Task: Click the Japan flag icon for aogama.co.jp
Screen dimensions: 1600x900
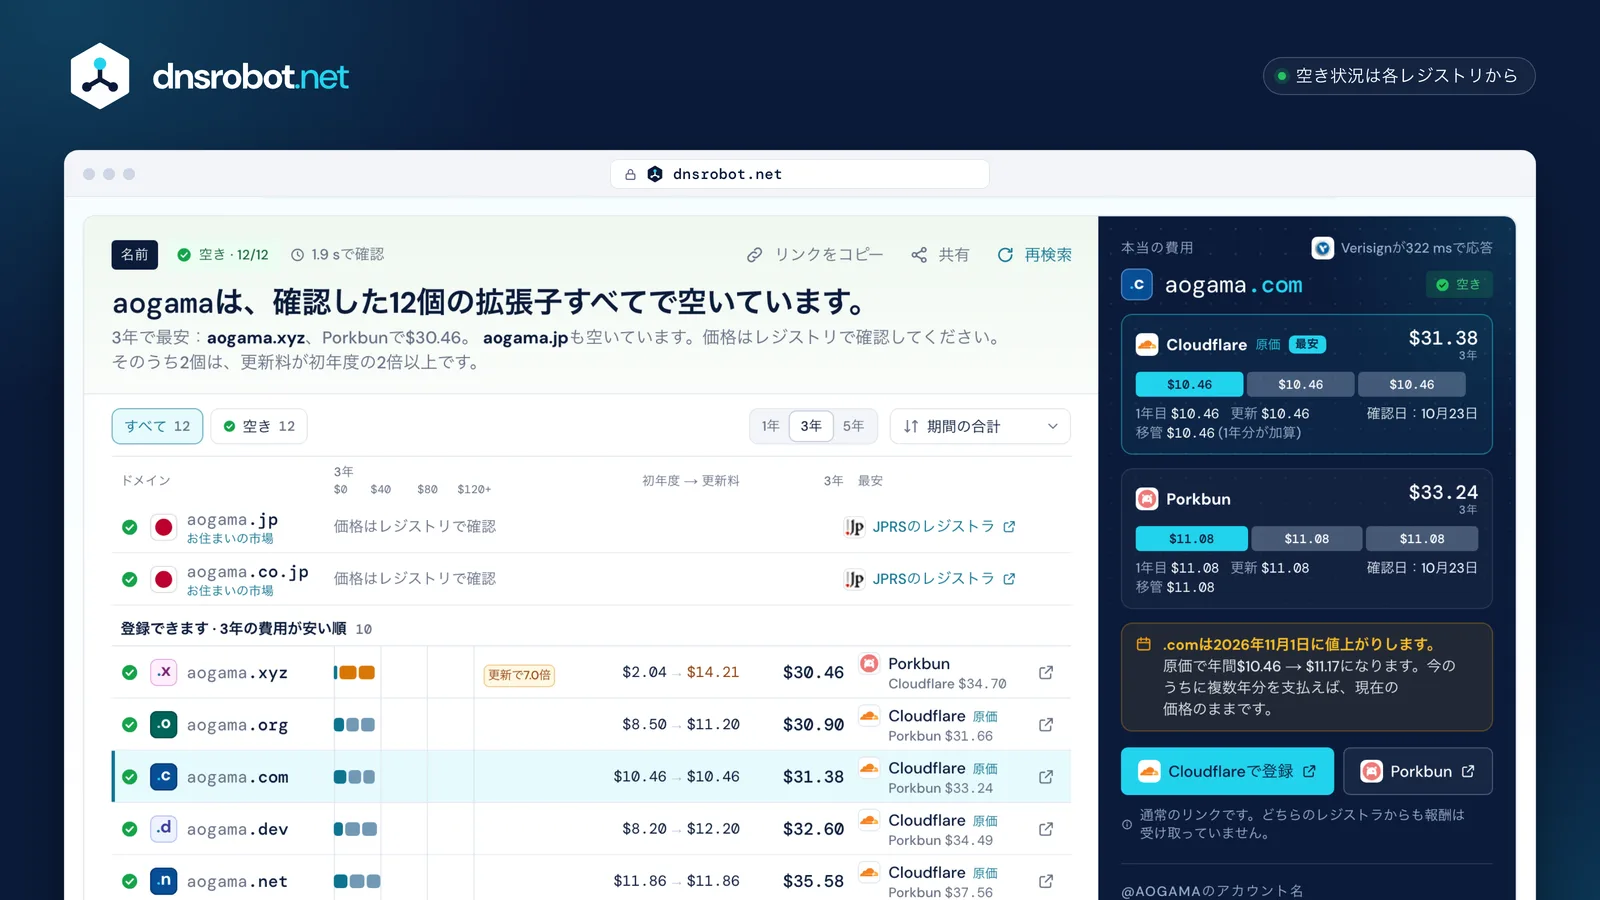Action: point(164,579)
